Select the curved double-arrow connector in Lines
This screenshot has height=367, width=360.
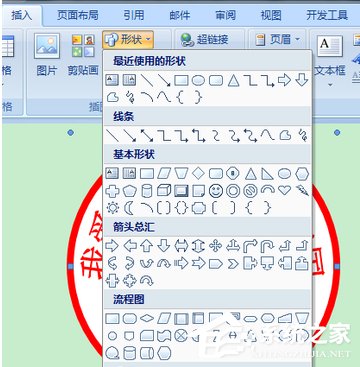pyautogui.click(x=250, y=136)
